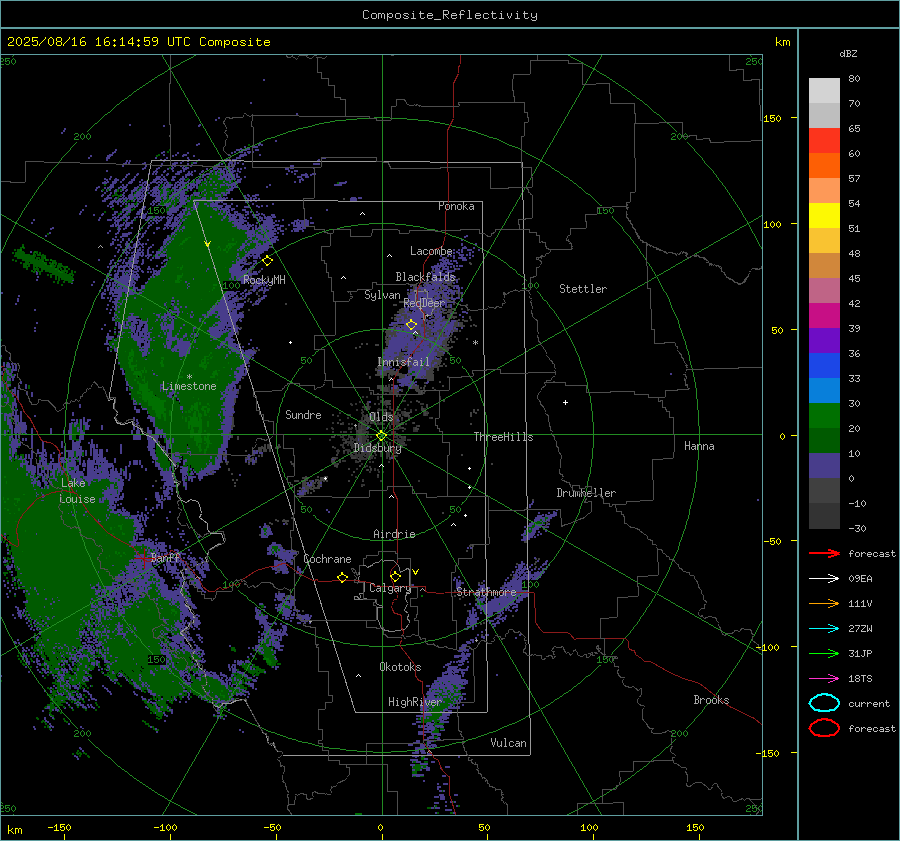Click the RockyMH label
The height and width of the screenshot is (841, 900).
(264, 280)
